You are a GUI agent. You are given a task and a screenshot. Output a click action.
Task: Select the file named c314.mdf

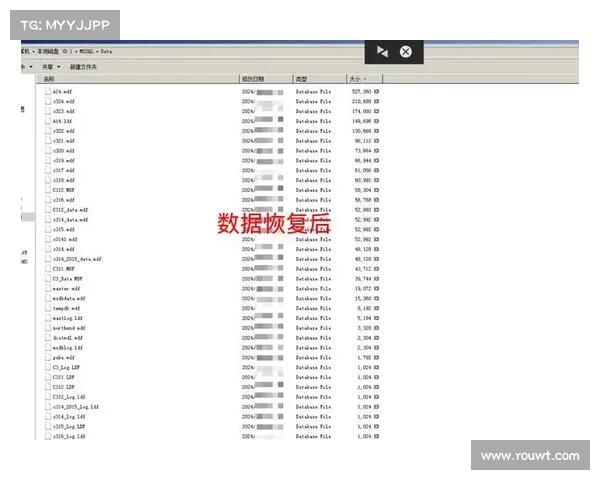tap(64, 249)
